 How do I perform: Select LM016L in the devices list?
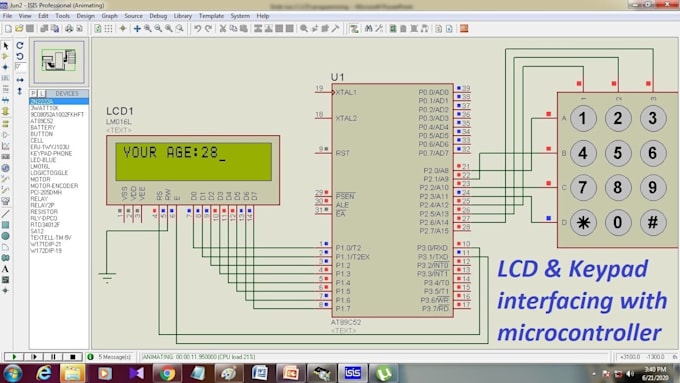click(x=40, y=167)
